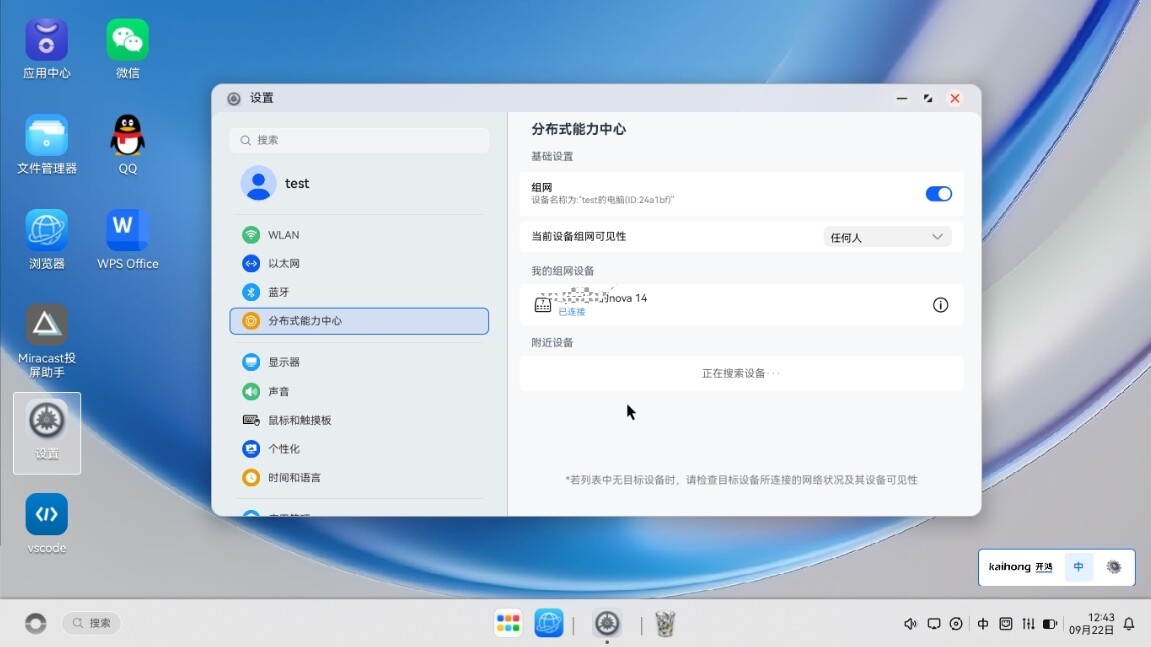Open 声音 settings in the sidebar

coord(359,391)
